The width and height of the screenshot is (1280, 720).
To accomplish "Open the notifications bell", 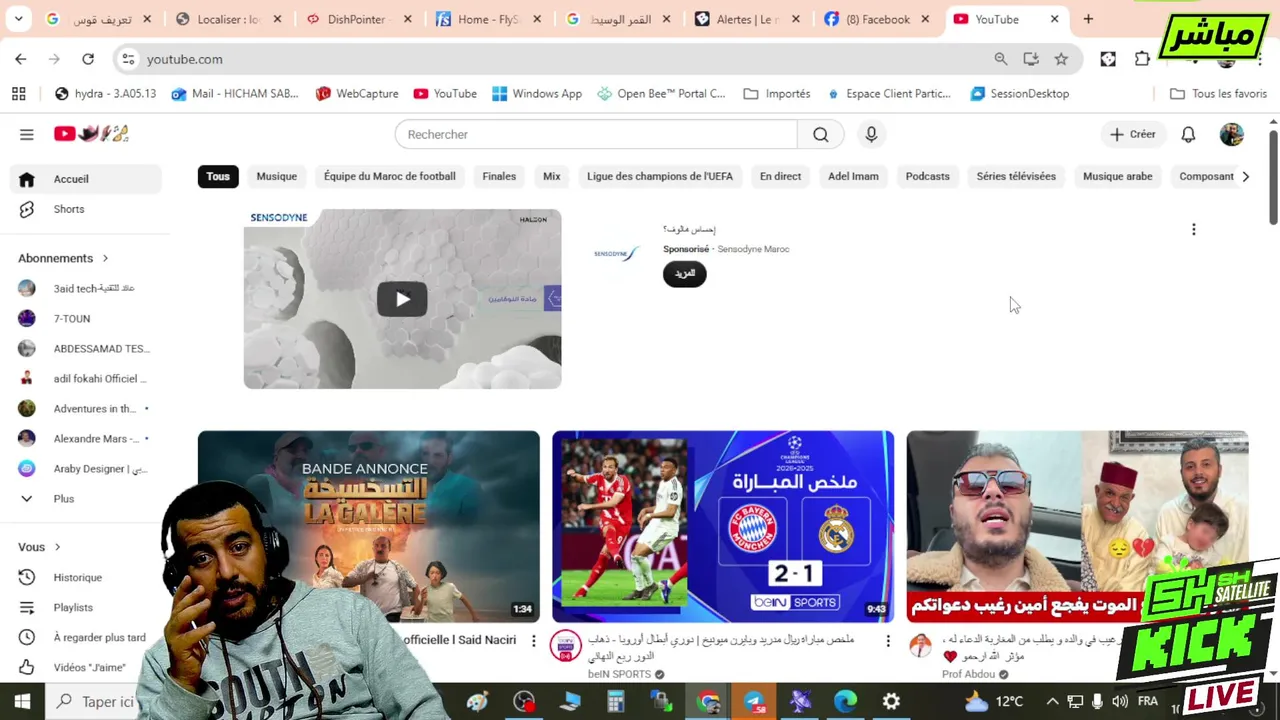I will tap(1188, 134).
